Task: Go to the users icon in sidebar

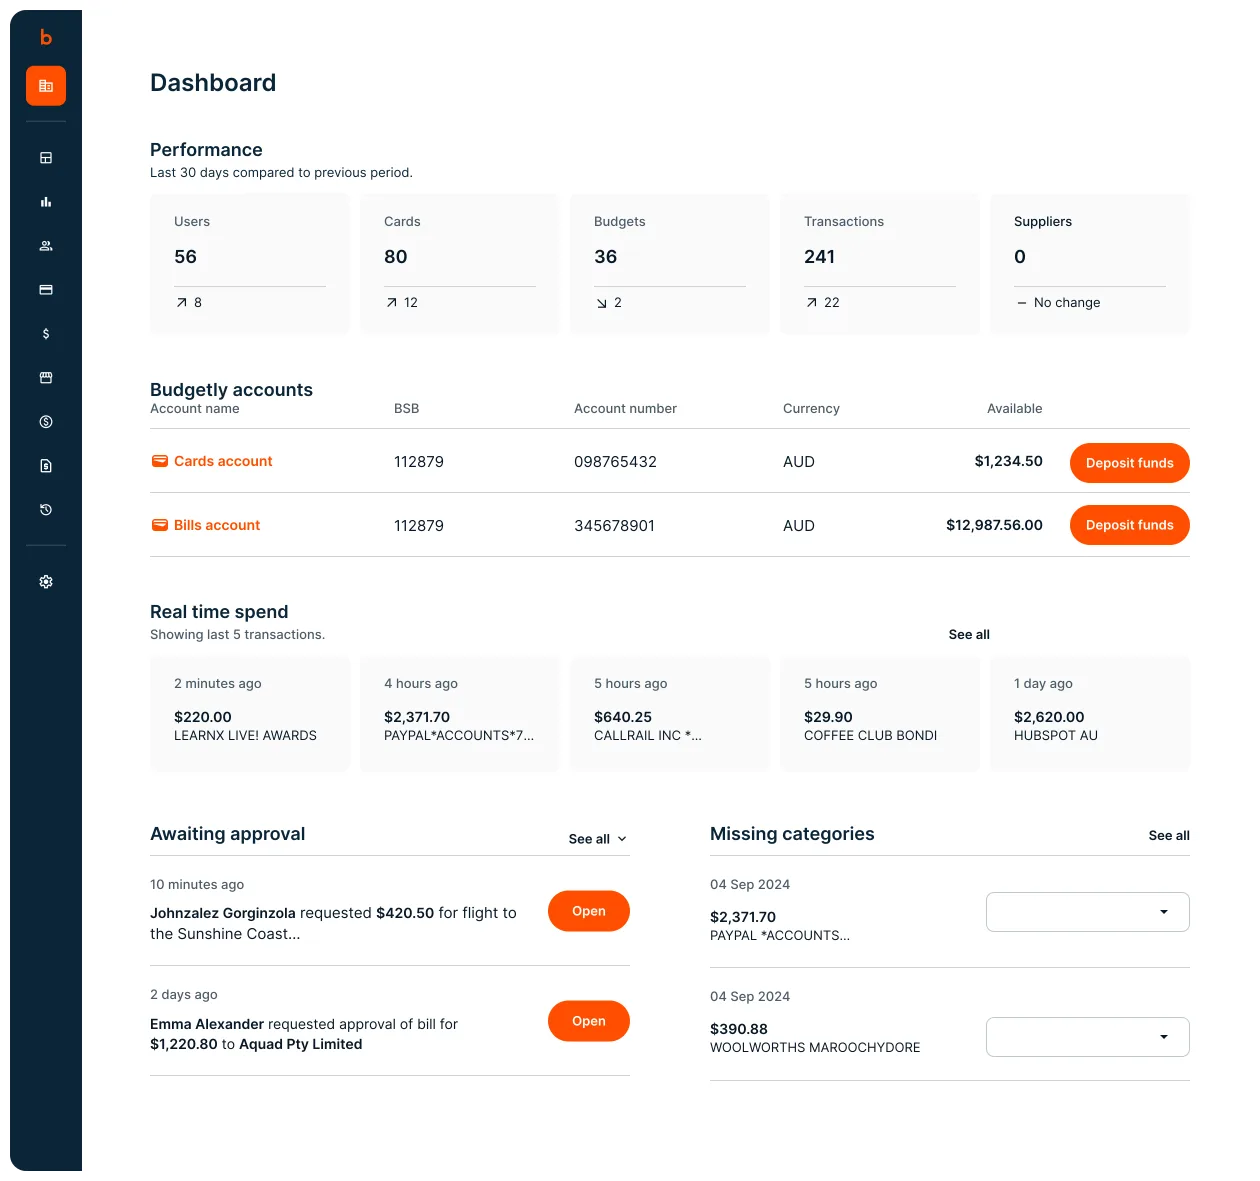Action: [x=46, y=246]
